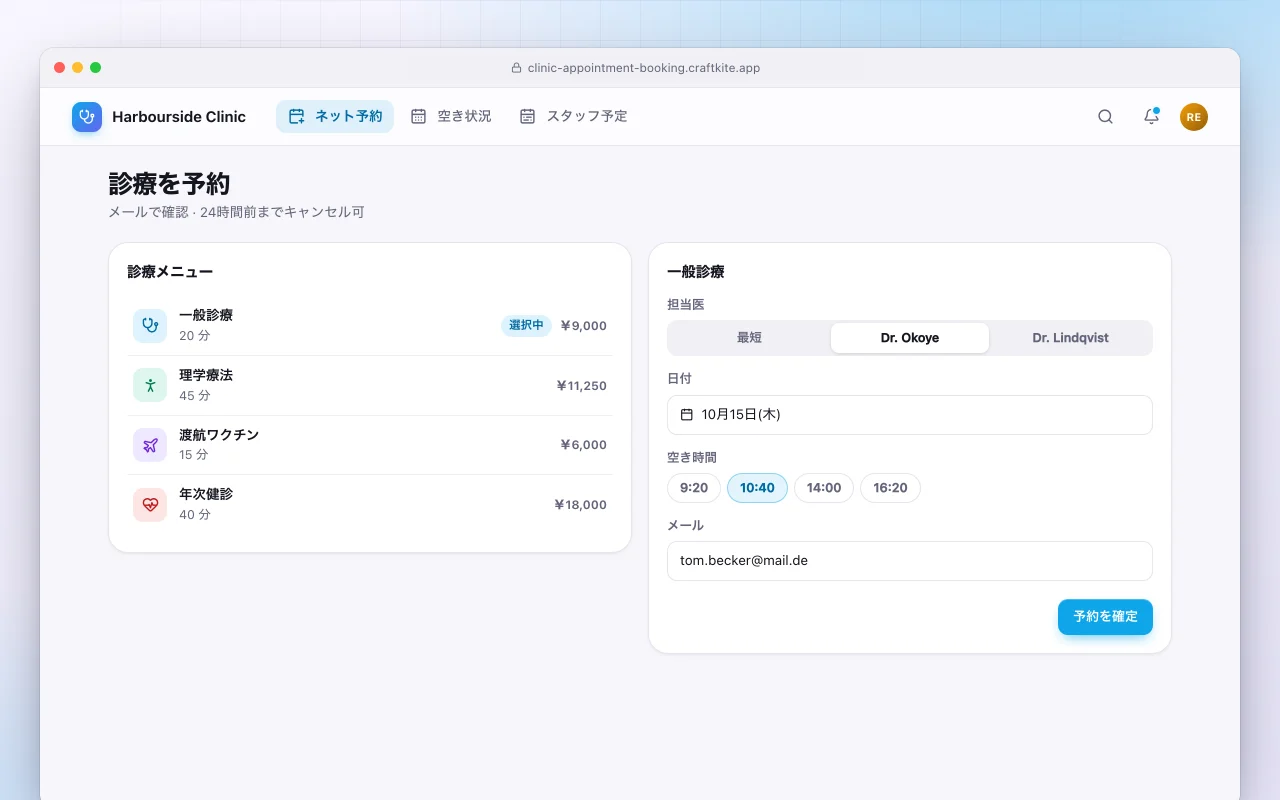Open the date picker showing 10月15日(木)
Screen dimensions: 1280x800
pos(910,415)
